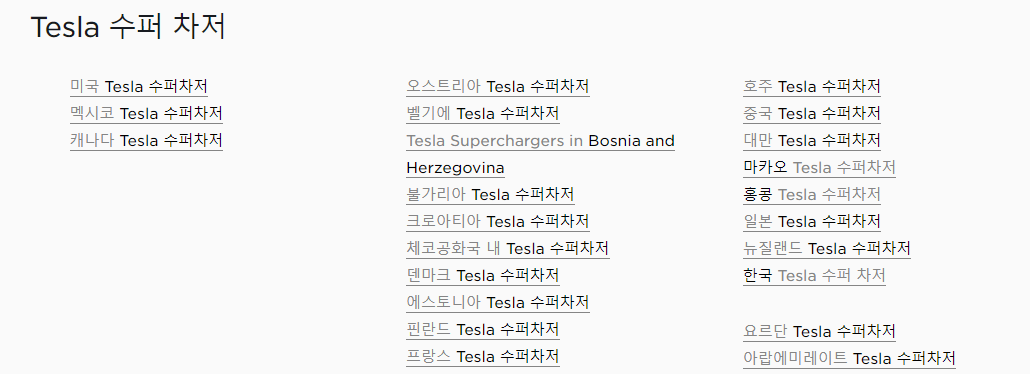Open the 멕시코 Tesla 수퍼차저 link
Screen dimensions: 1030x374
(x=146, y=114)
